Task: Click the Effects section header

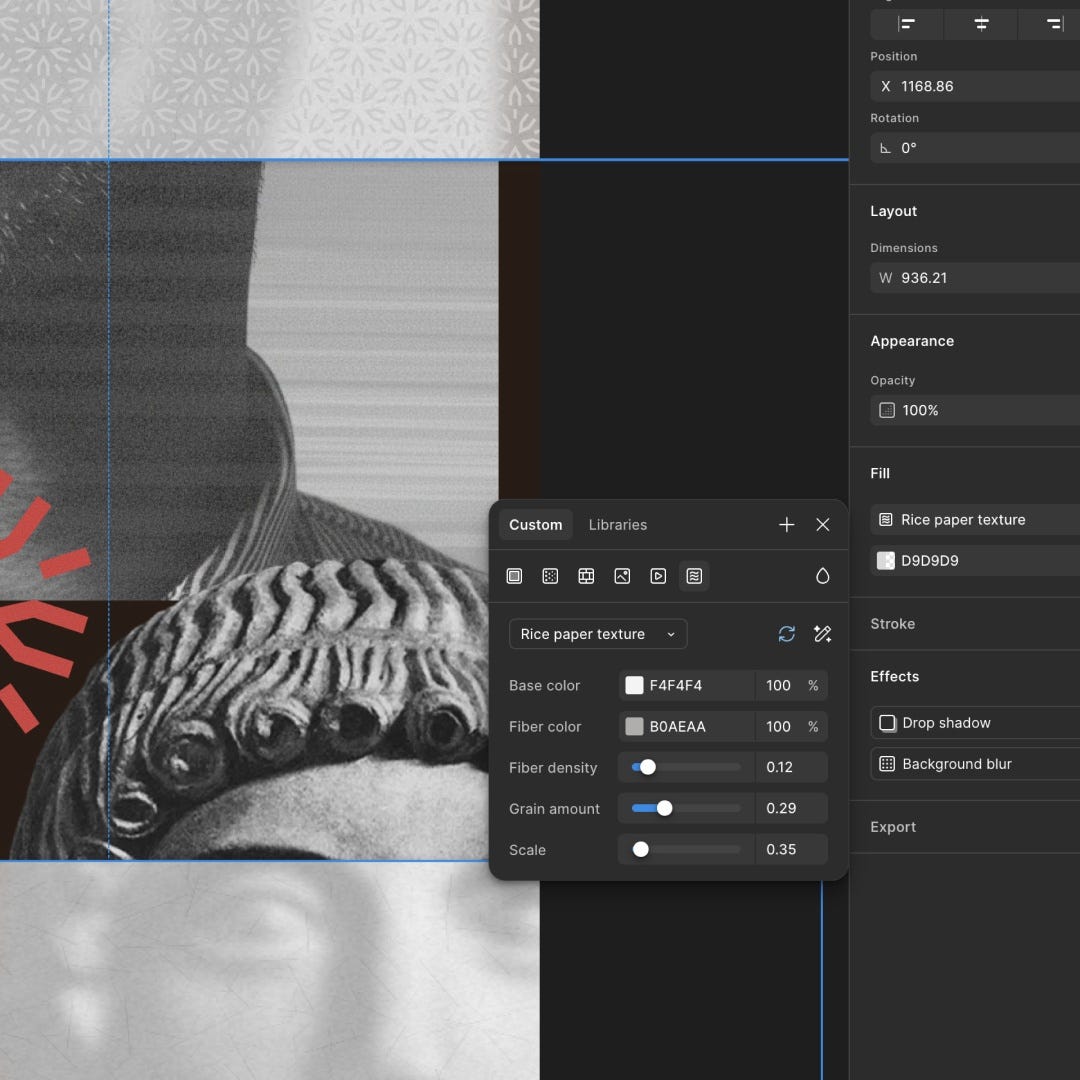Action: click(x=894, y=676)
